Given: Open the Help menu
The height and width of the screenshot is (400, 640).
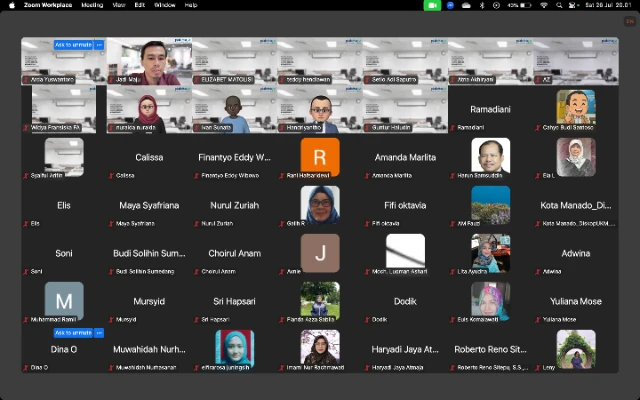Looking at the screenshot, I should [x=191, y=5].
